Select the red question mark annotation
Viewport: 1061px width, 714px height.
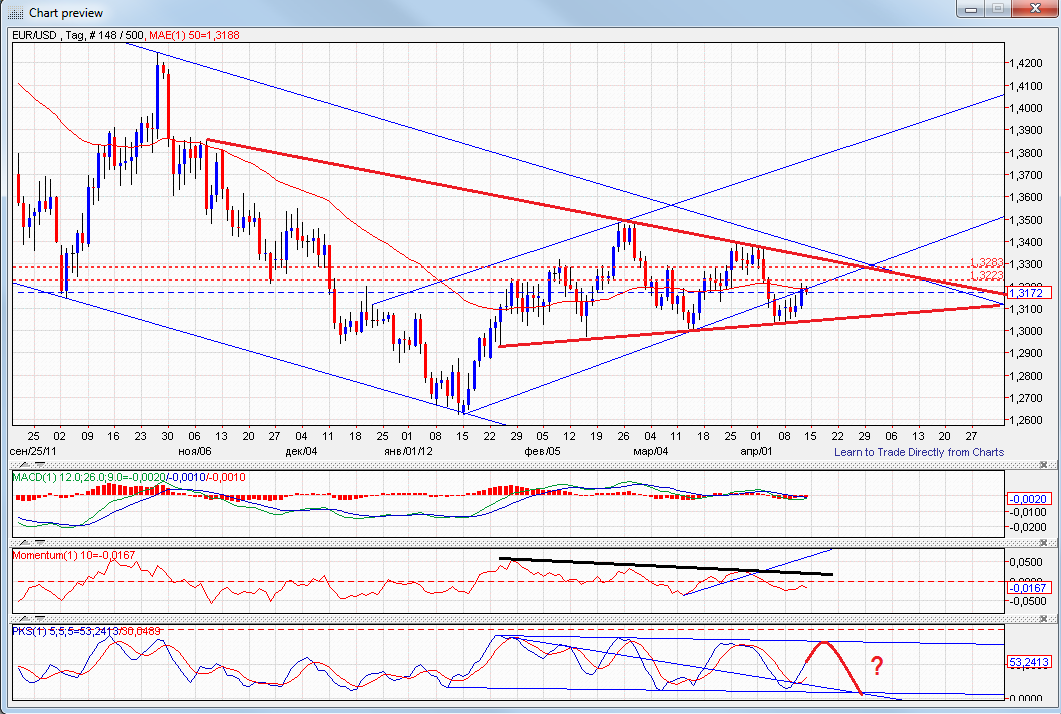[x=876, y=667]
